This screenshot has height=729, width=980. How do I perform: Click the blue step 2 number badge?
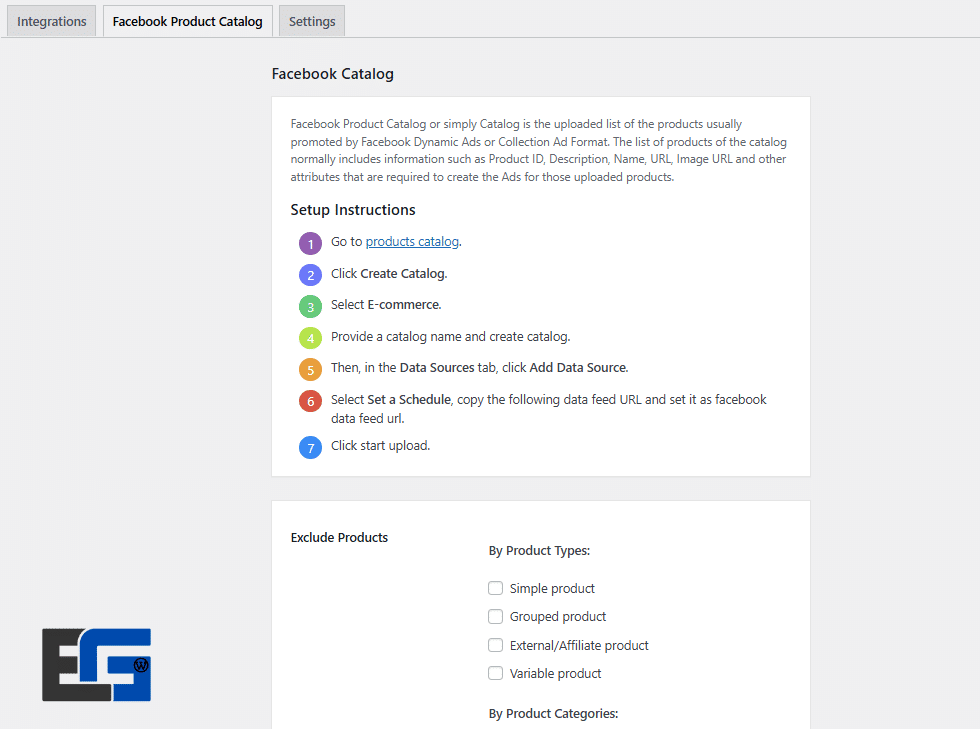310,275
